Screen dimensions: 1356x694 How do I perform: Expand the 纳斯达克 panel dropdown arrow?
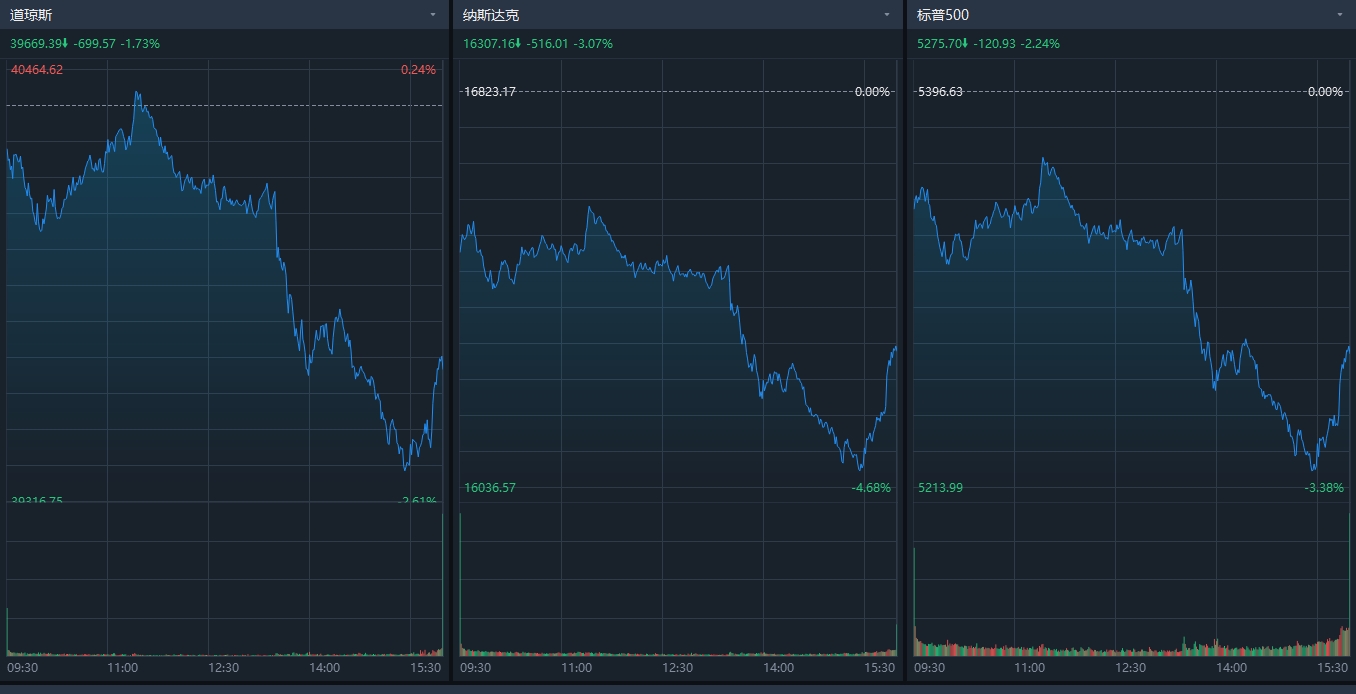tap(886, 15)
